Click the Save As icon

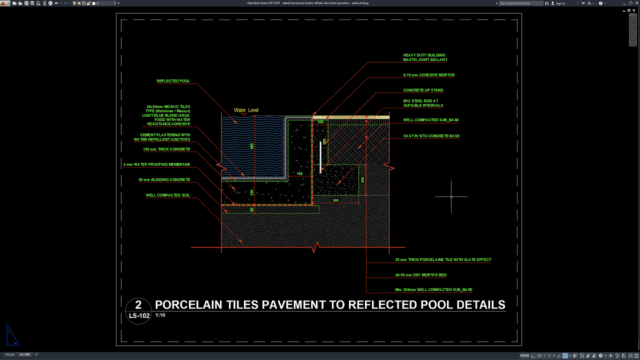[32, 3]
